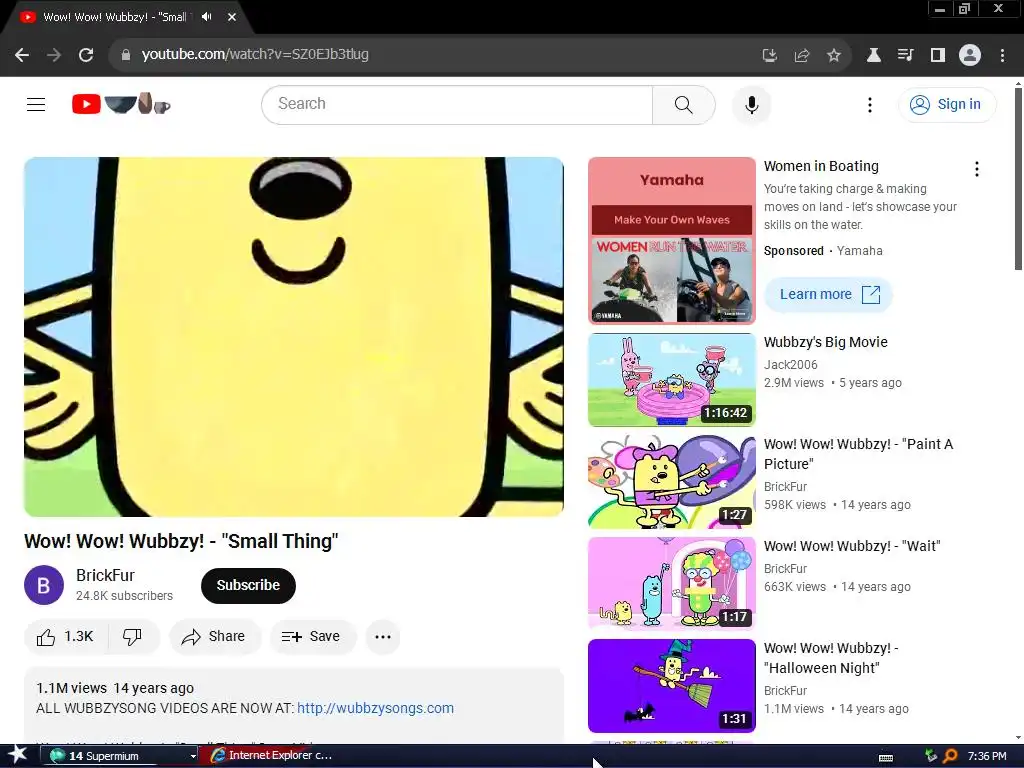Open Wubbzy's Big Movie thumbnail
This screenshot has width=1024, height=768.
coord(672,379)
